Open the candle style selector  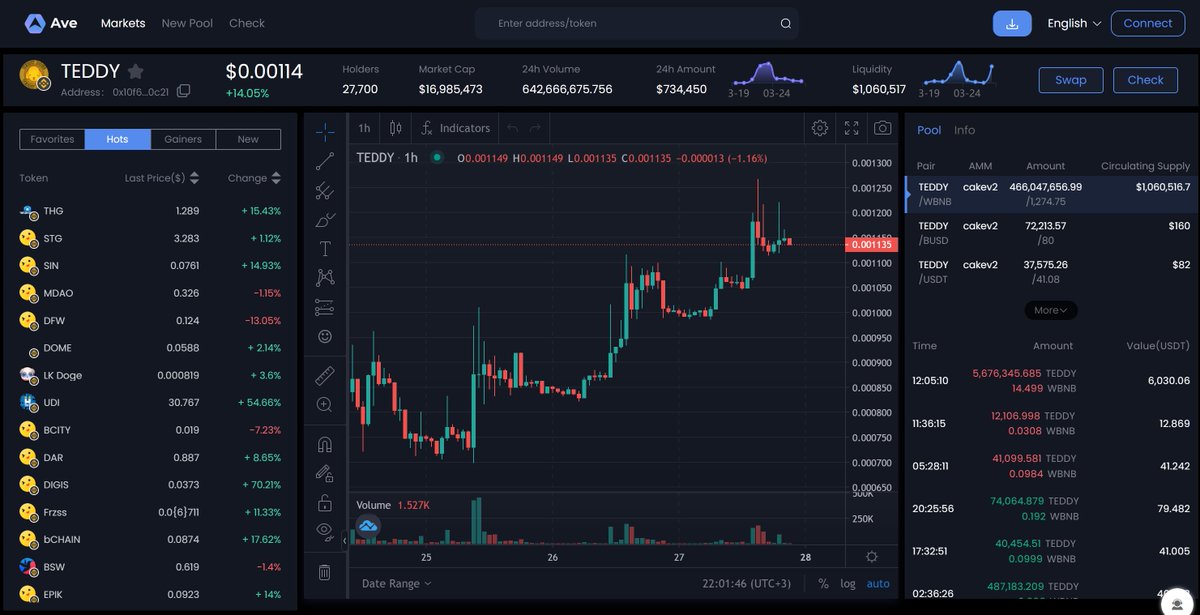[x=395, y=128]
